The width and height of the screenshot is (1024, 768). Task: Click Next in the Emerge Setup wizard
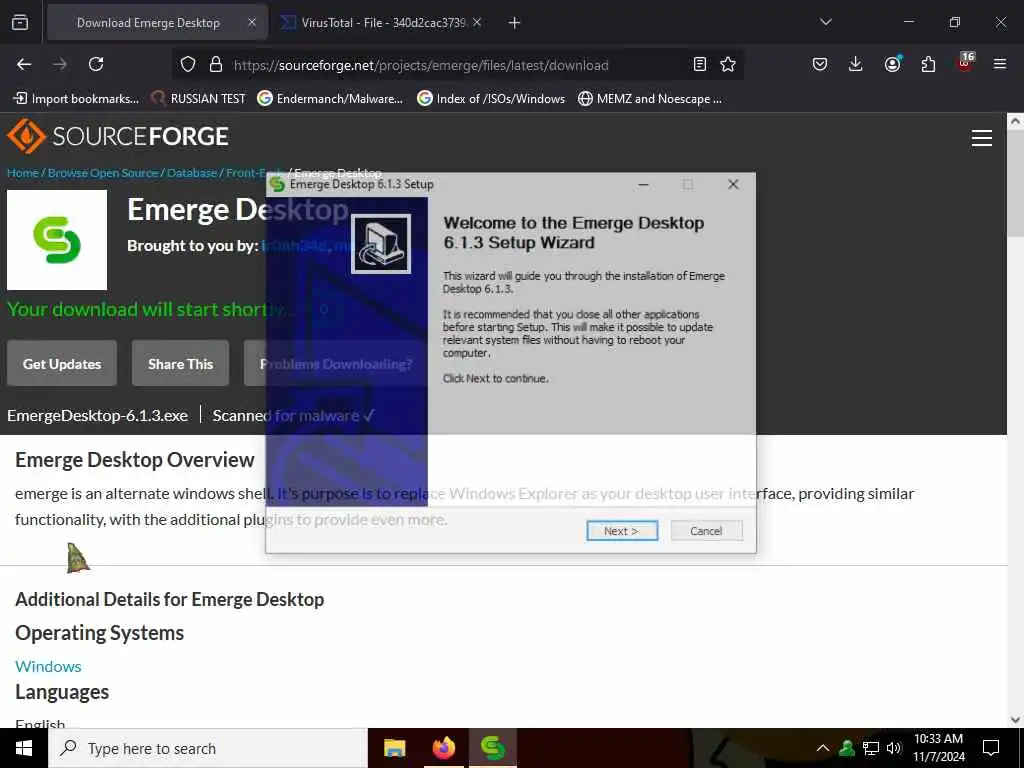coord(622,531)
